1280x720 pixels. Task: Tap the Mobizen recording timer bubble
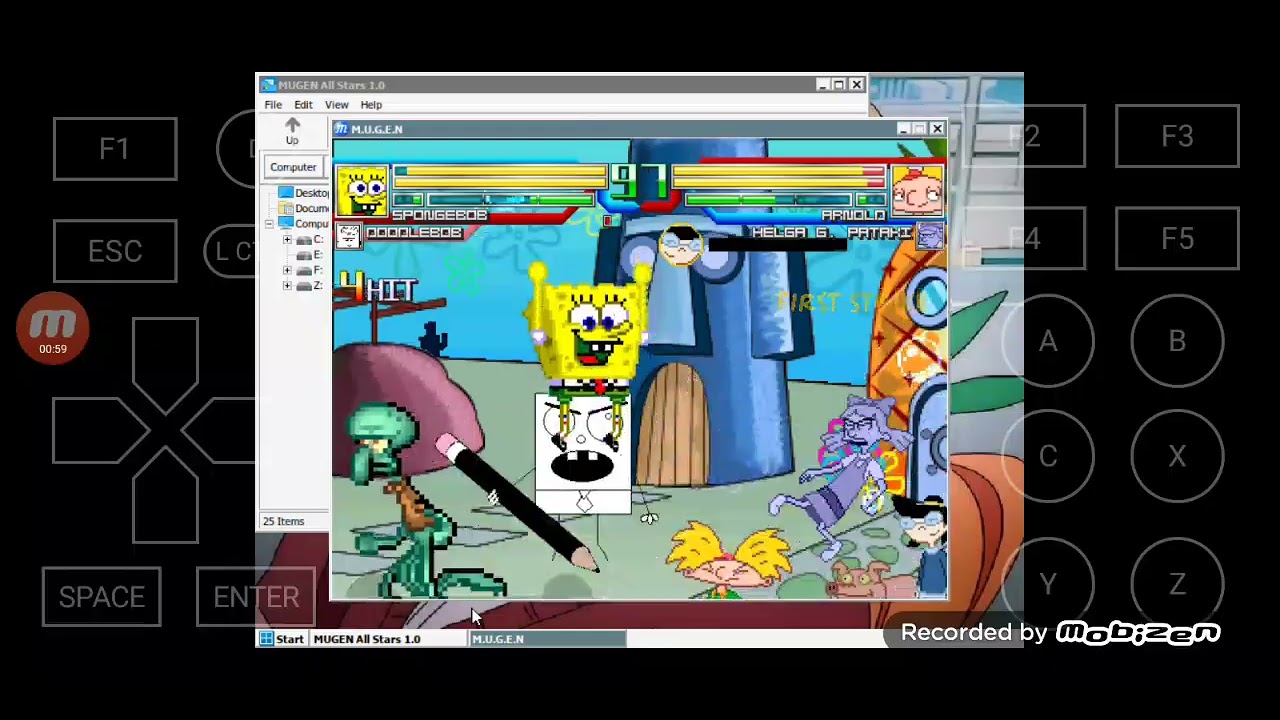[53, 328]
